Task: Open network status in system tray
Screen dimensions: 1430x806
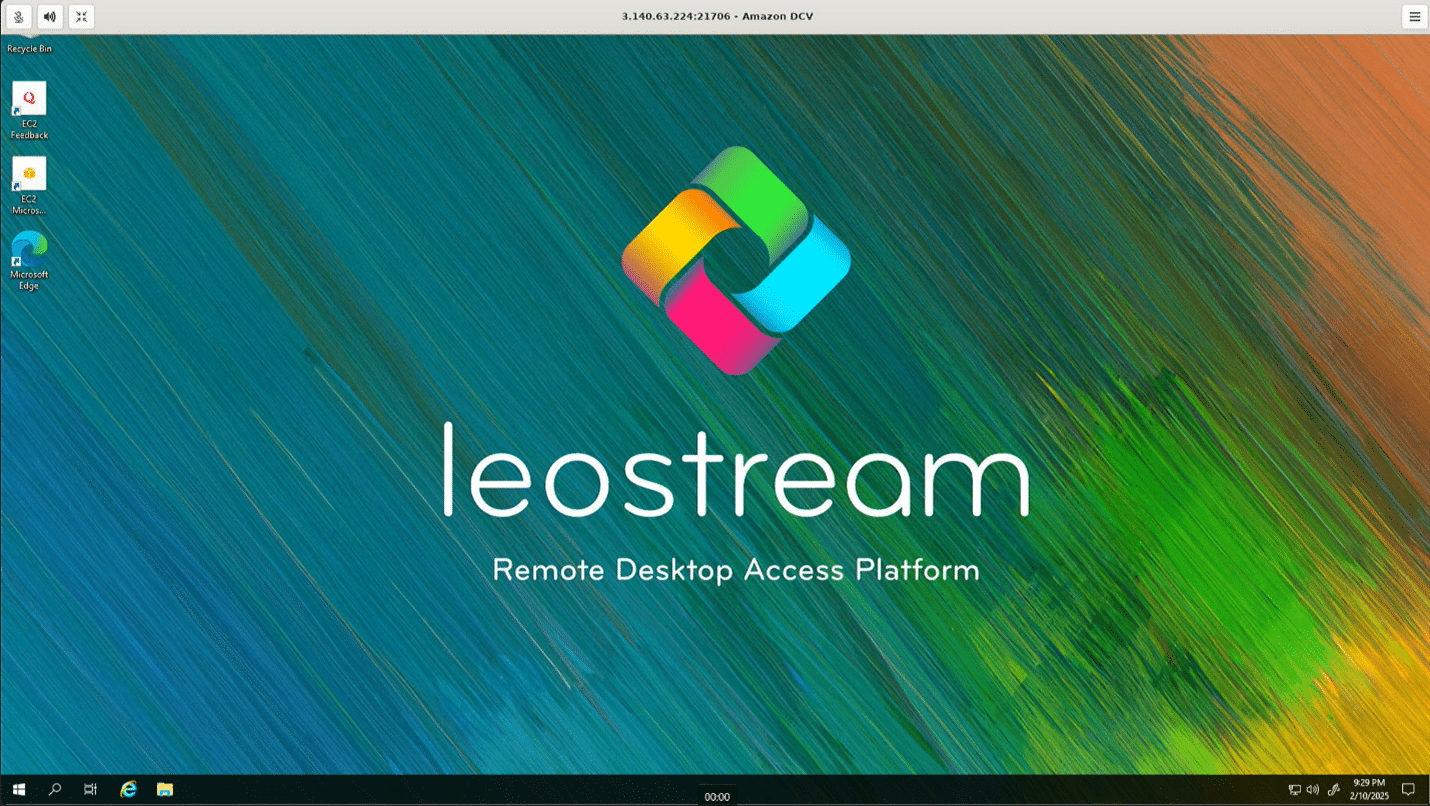Action: (1294, 790)
